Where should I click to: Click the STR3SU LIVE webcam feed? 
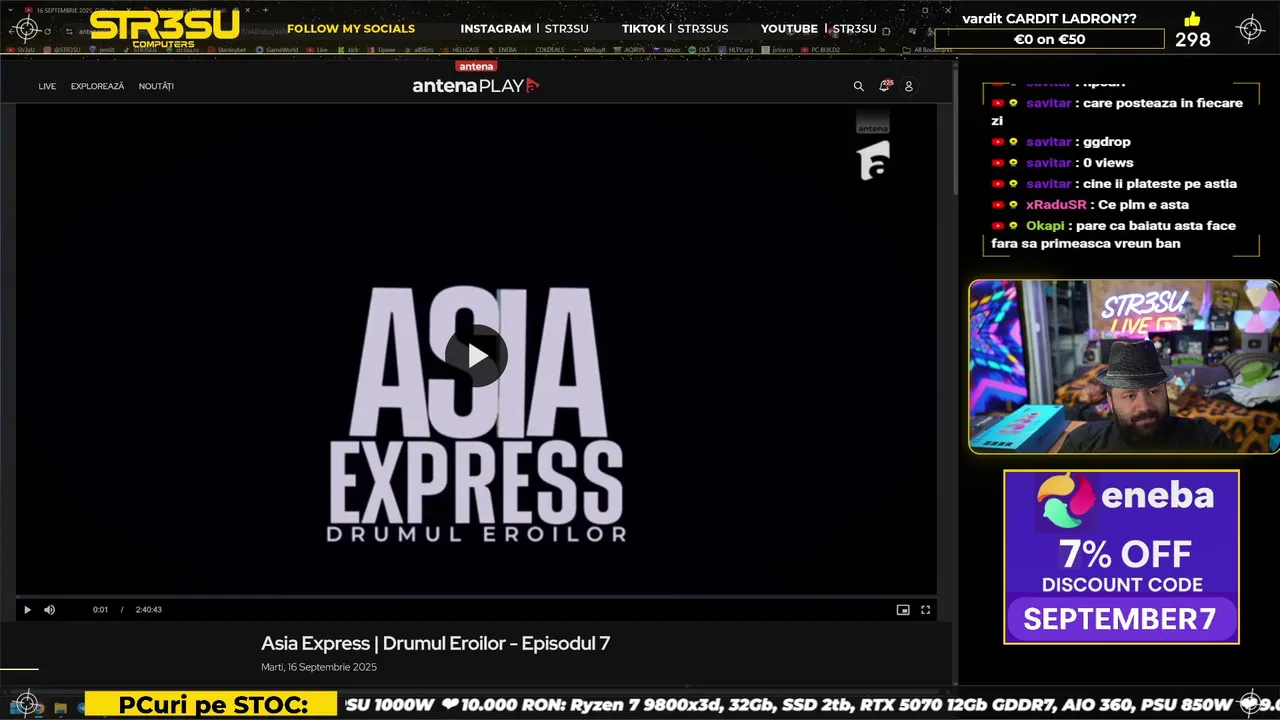click(1123, 366)
